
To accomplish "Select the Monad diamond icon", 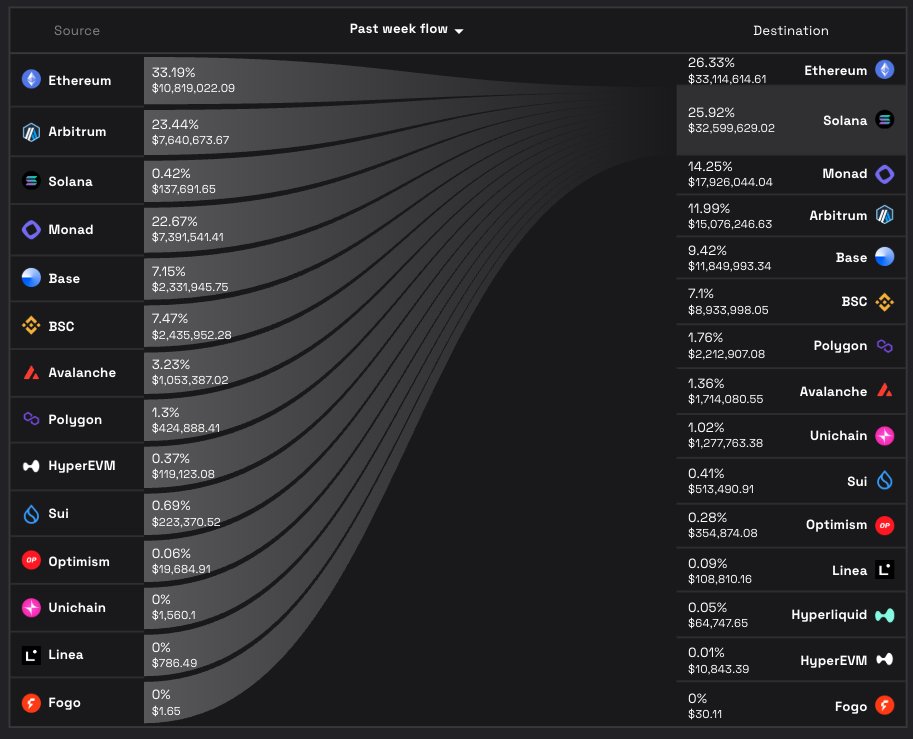I will (31, 229).
